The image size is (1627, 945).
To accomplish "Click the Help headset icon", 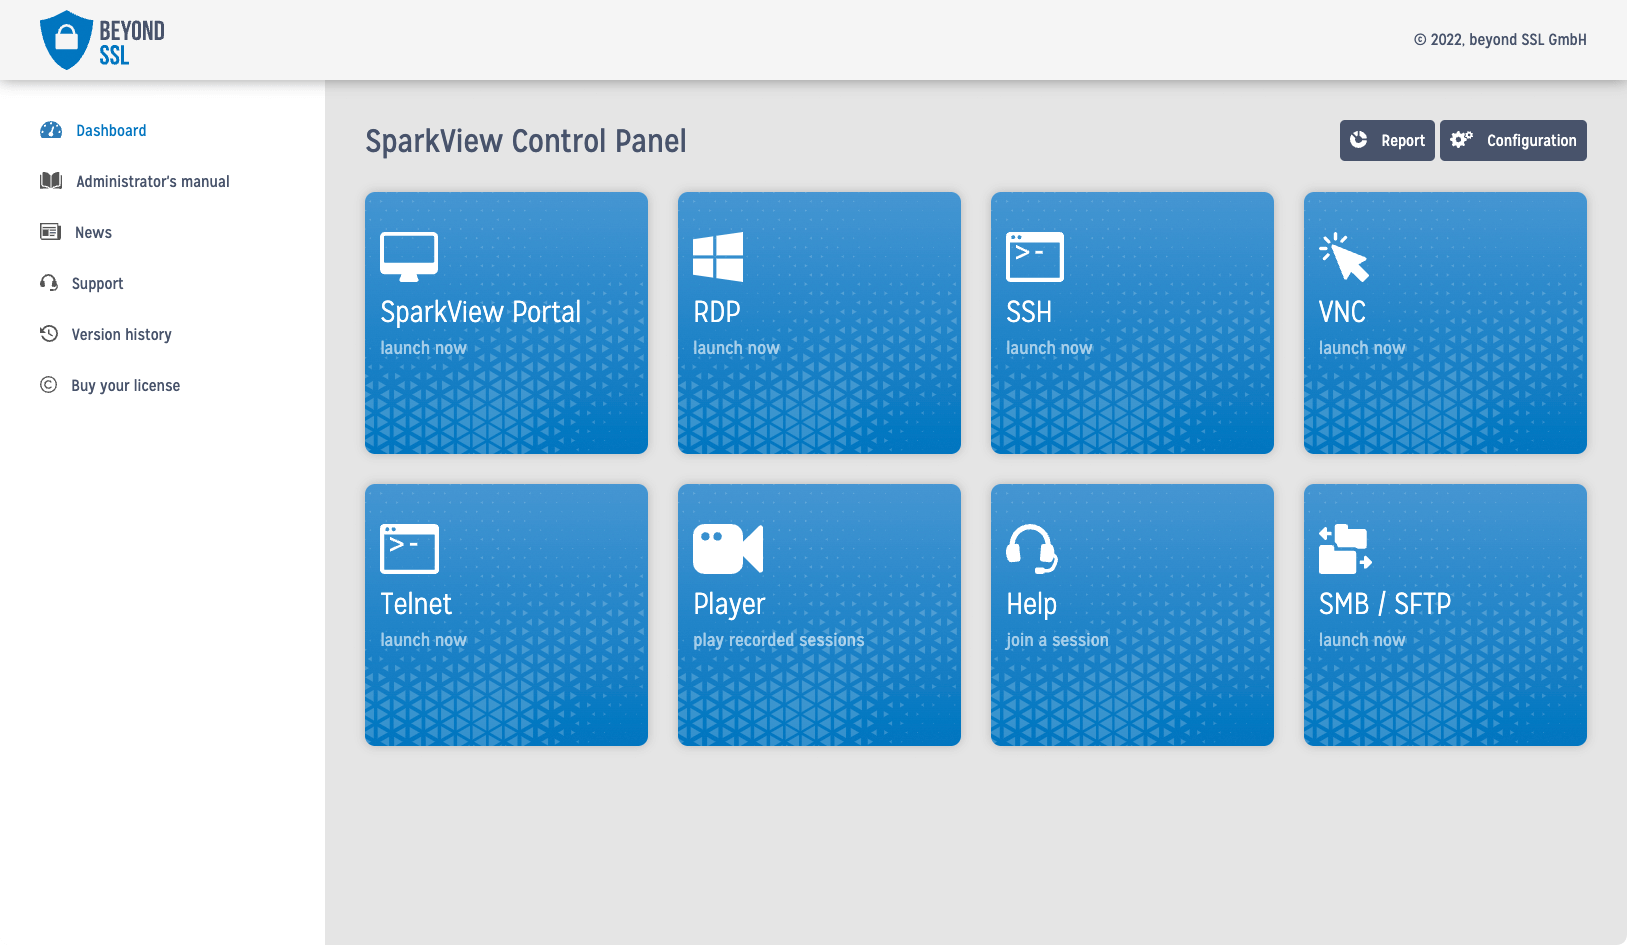I will click(1032, 549).
